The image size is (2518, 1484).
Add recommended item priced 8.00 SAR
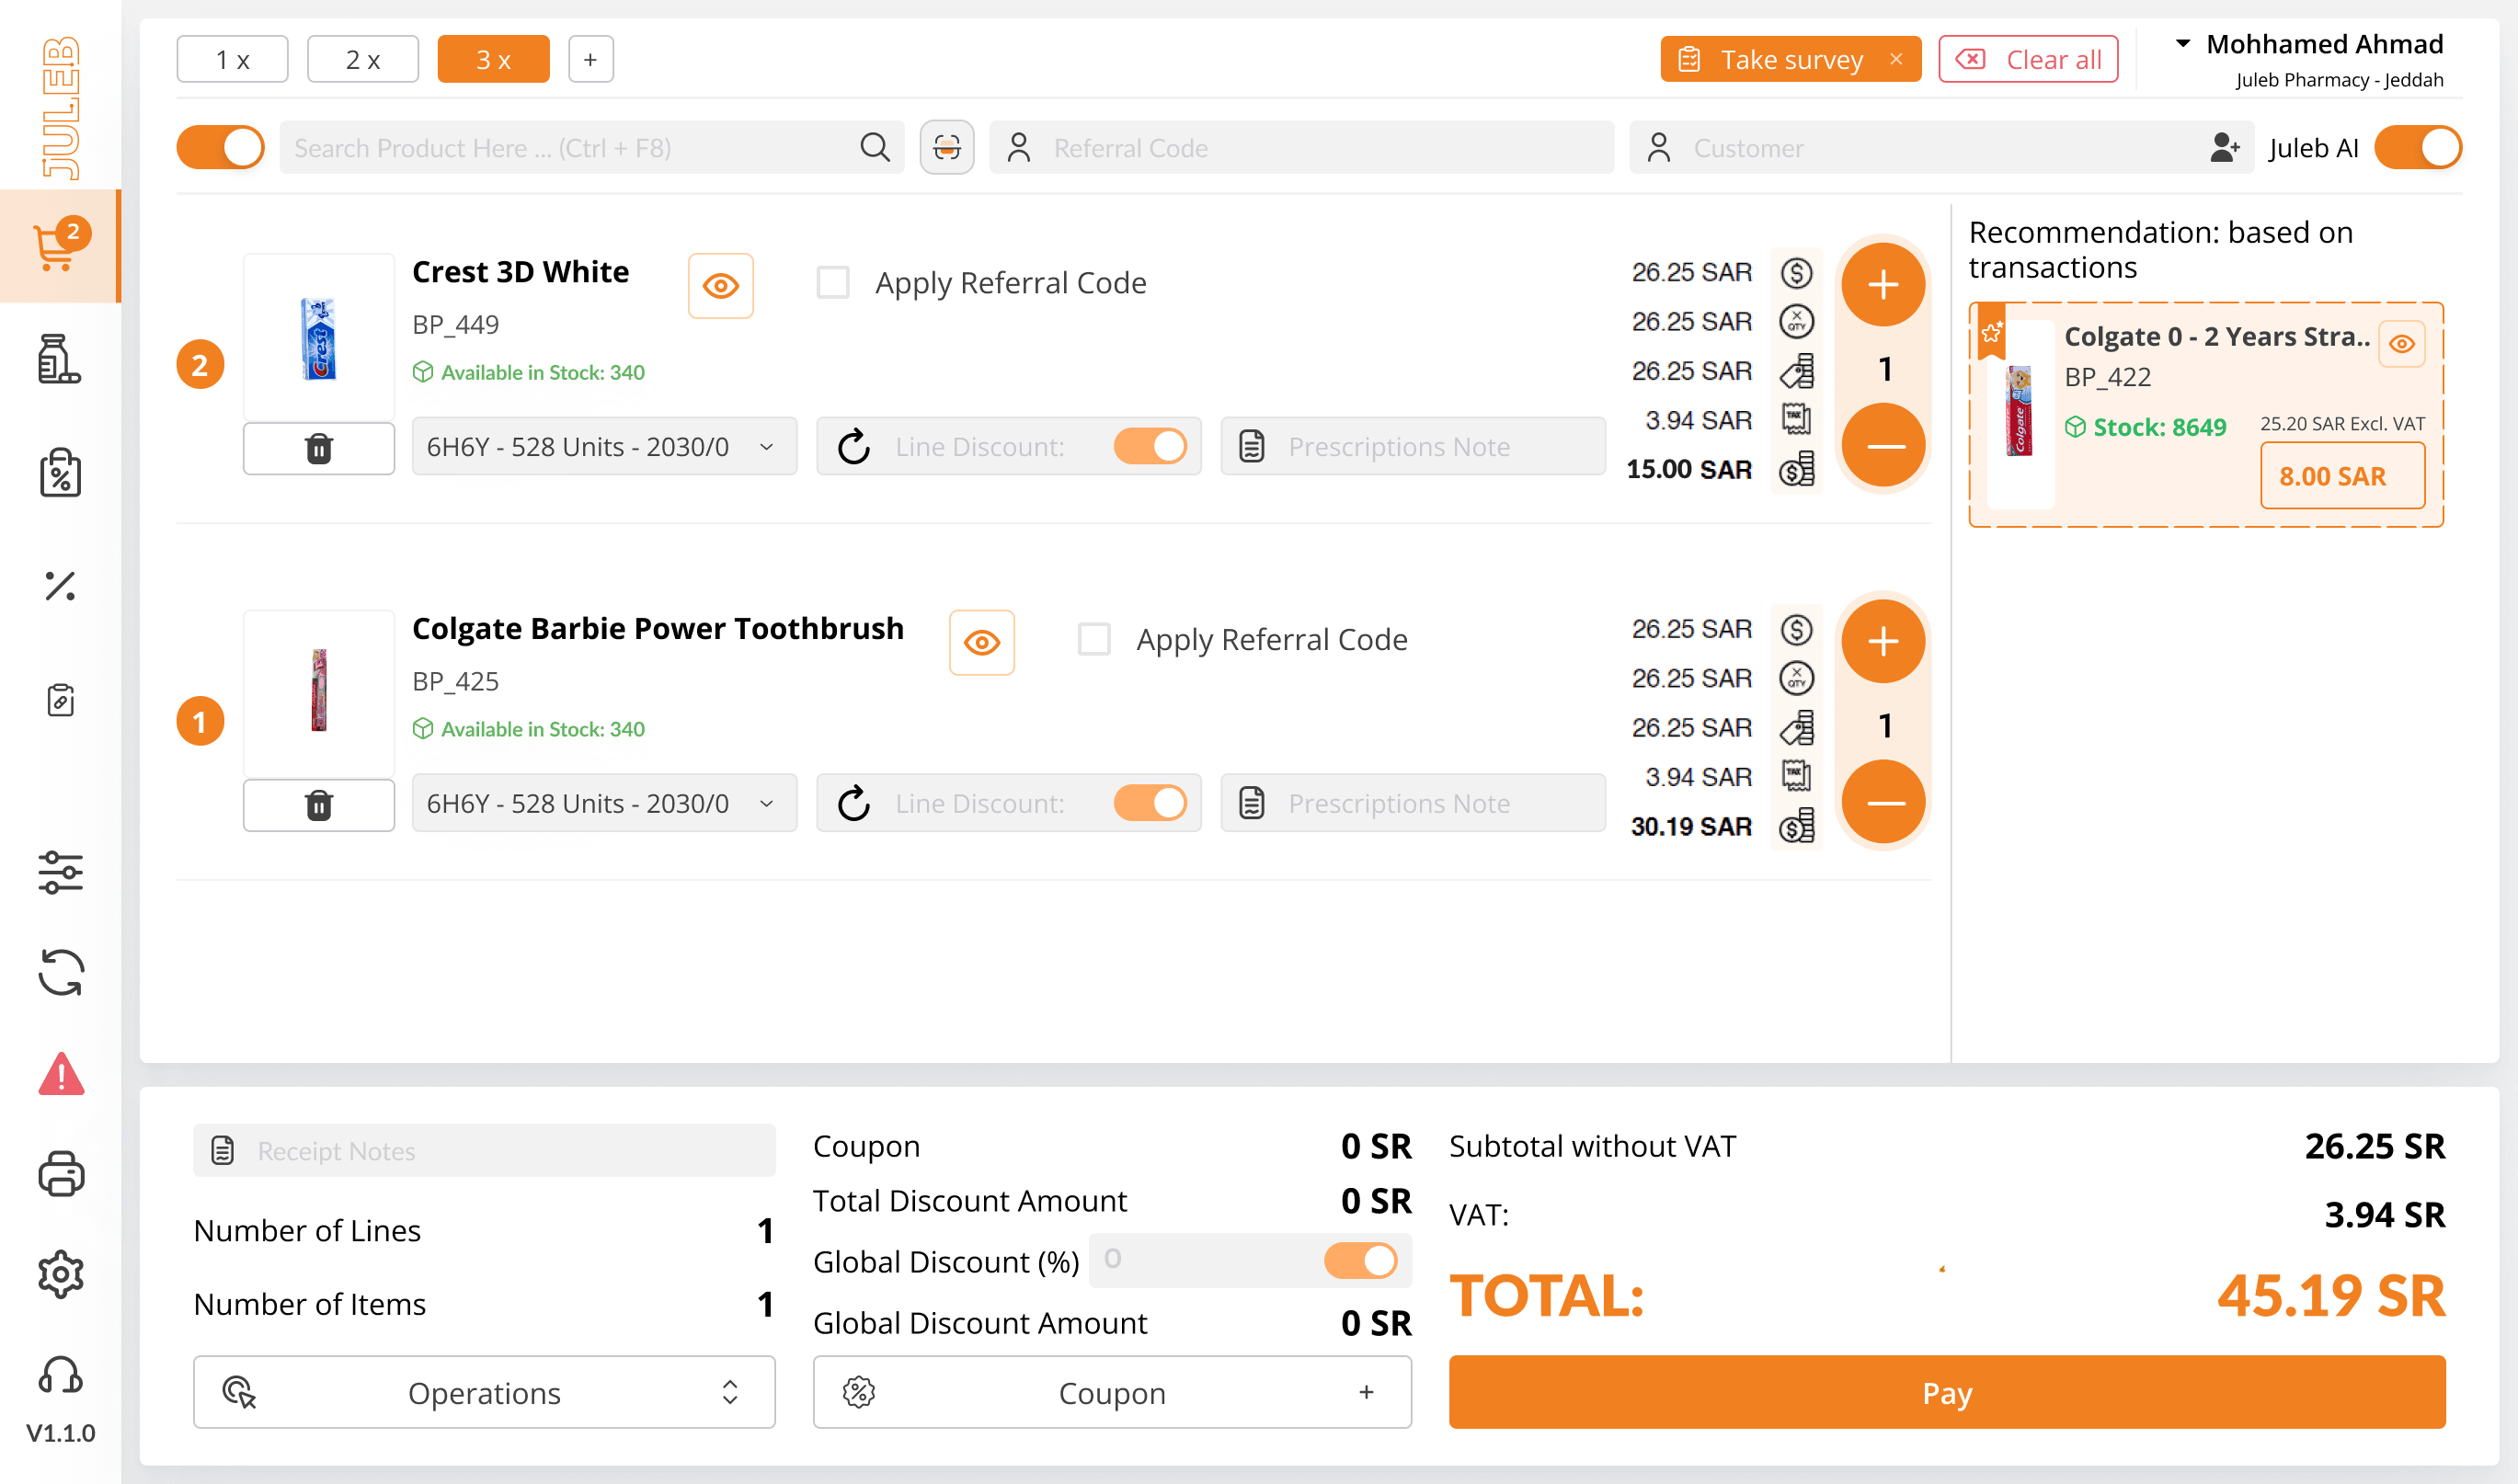[x=2342, y=476]
